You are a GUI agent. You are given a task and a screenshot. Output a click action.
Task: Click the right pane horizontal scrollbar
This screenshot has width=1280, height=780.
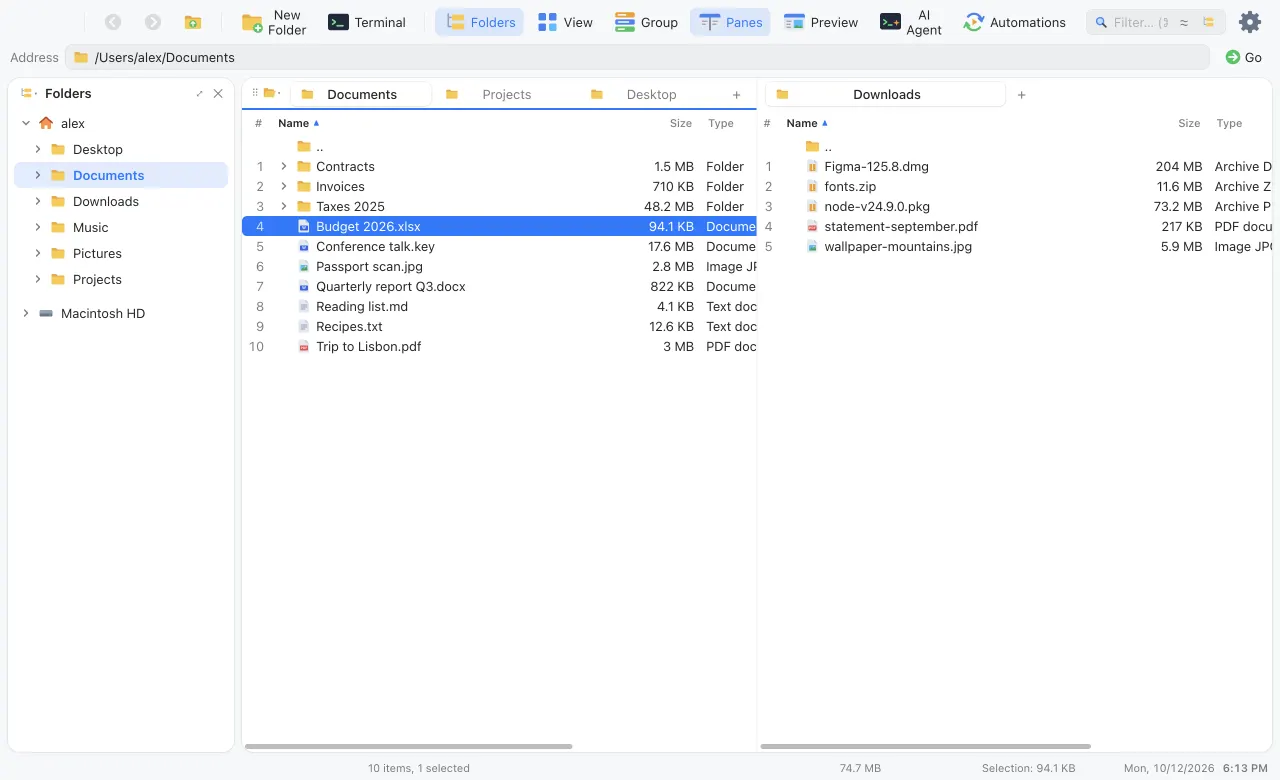pos(925,746)
